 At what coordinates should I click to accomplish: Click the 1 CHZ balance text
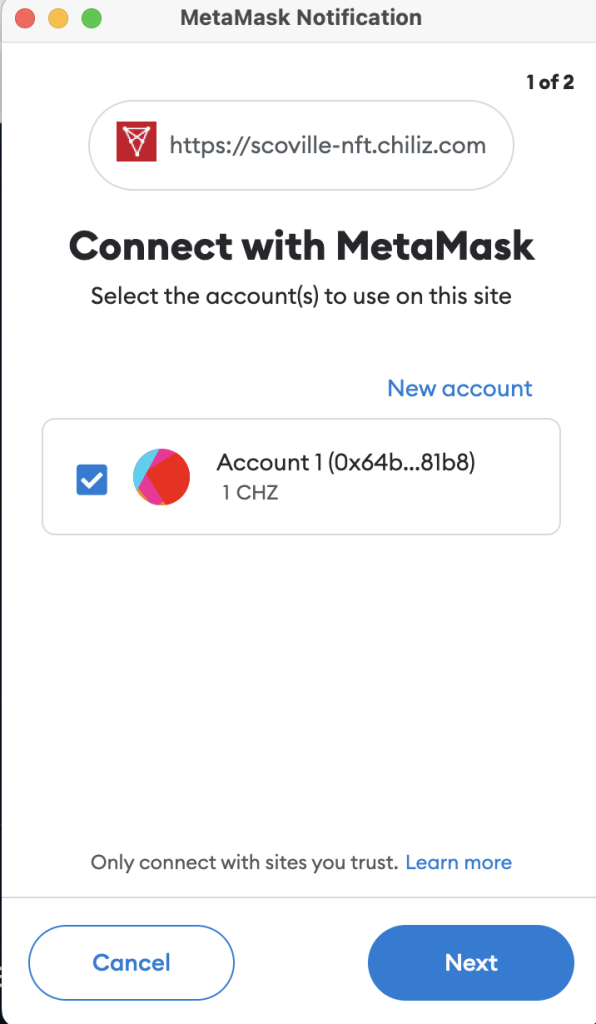pyautogui.click(x=250, y=492)
